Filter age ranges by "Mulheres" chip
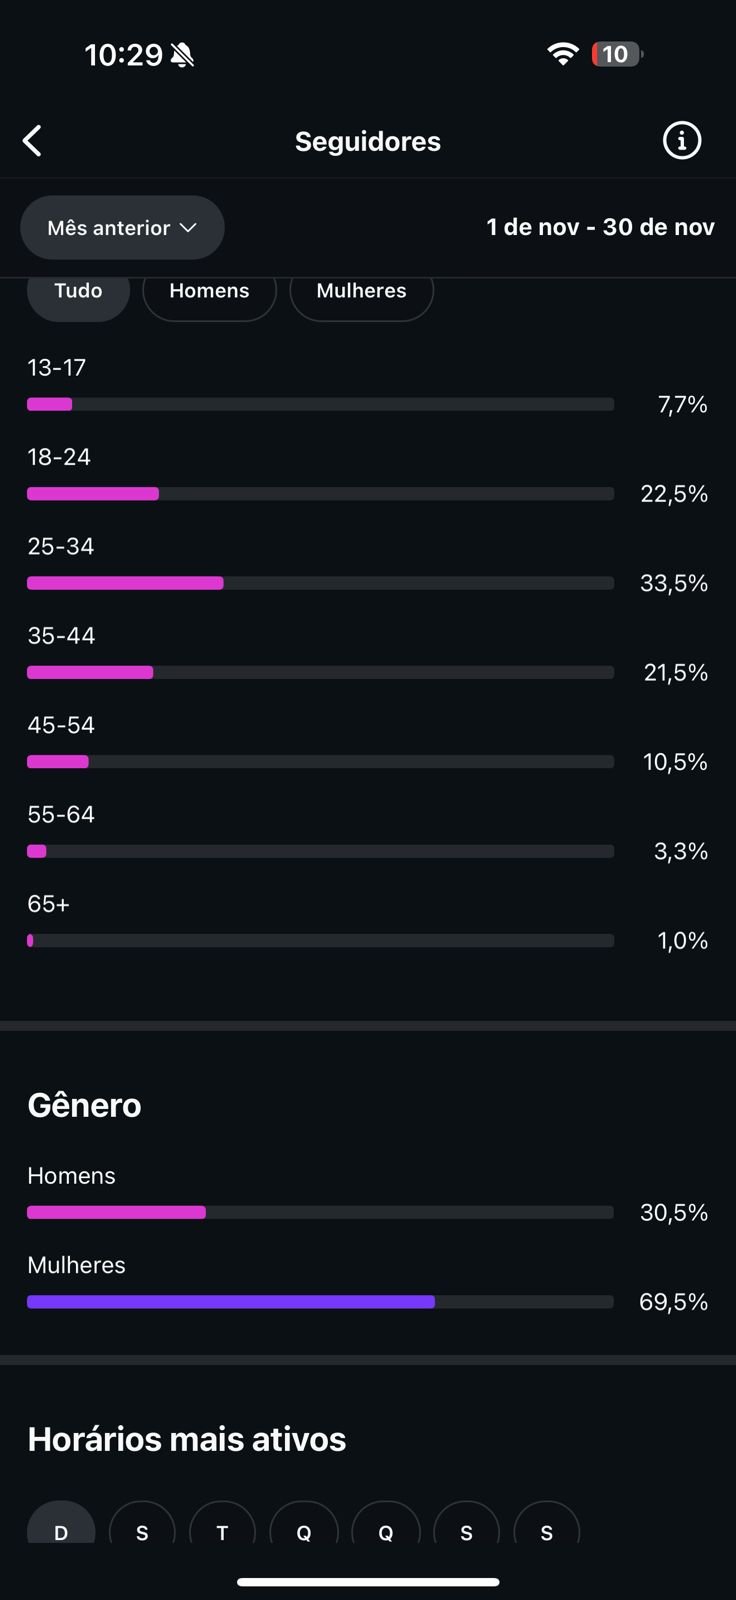The width and height of the screenshot is (736, 1600). click(361, 293)
